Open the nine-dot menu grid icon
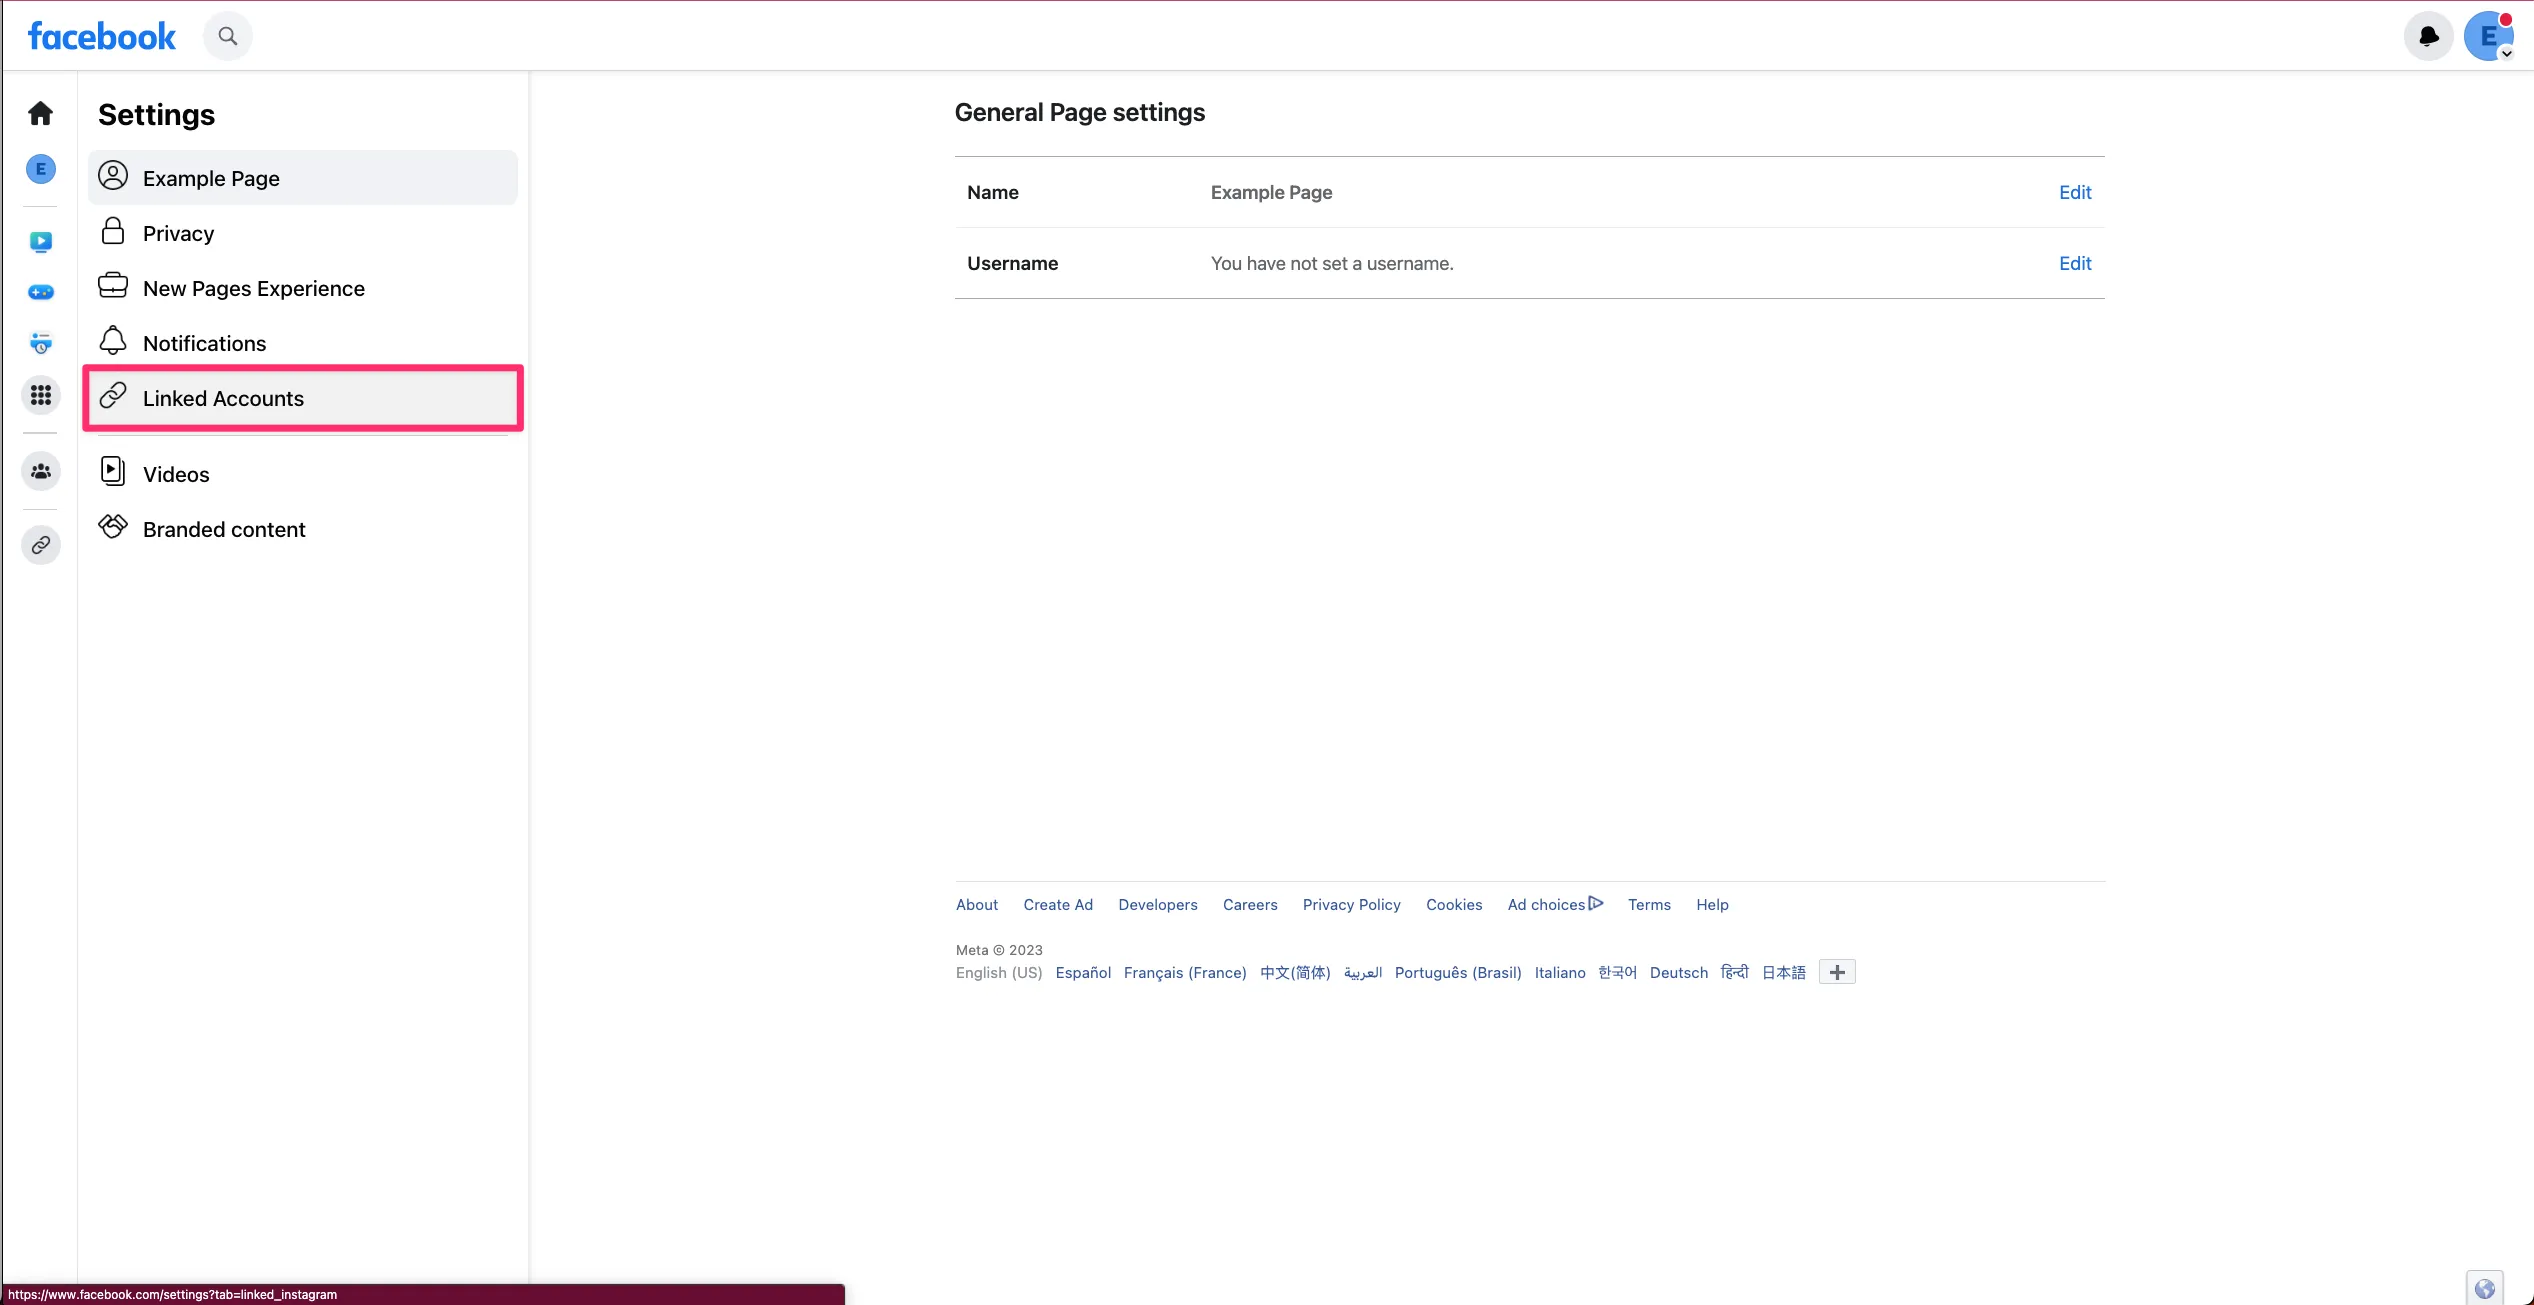The image size is (2534, 1305). [41, 396]
